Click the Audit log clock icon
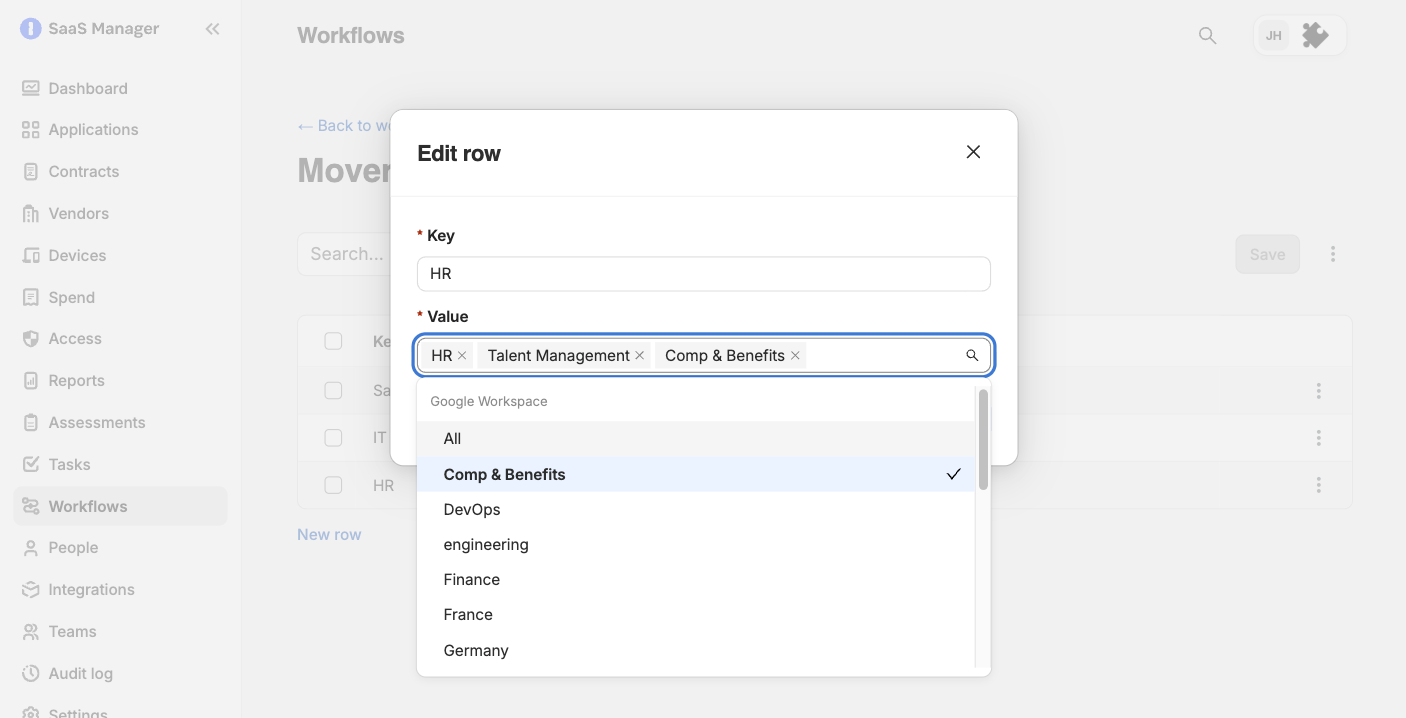This screenshot has height=718, width=1406. tap(31, 674)
